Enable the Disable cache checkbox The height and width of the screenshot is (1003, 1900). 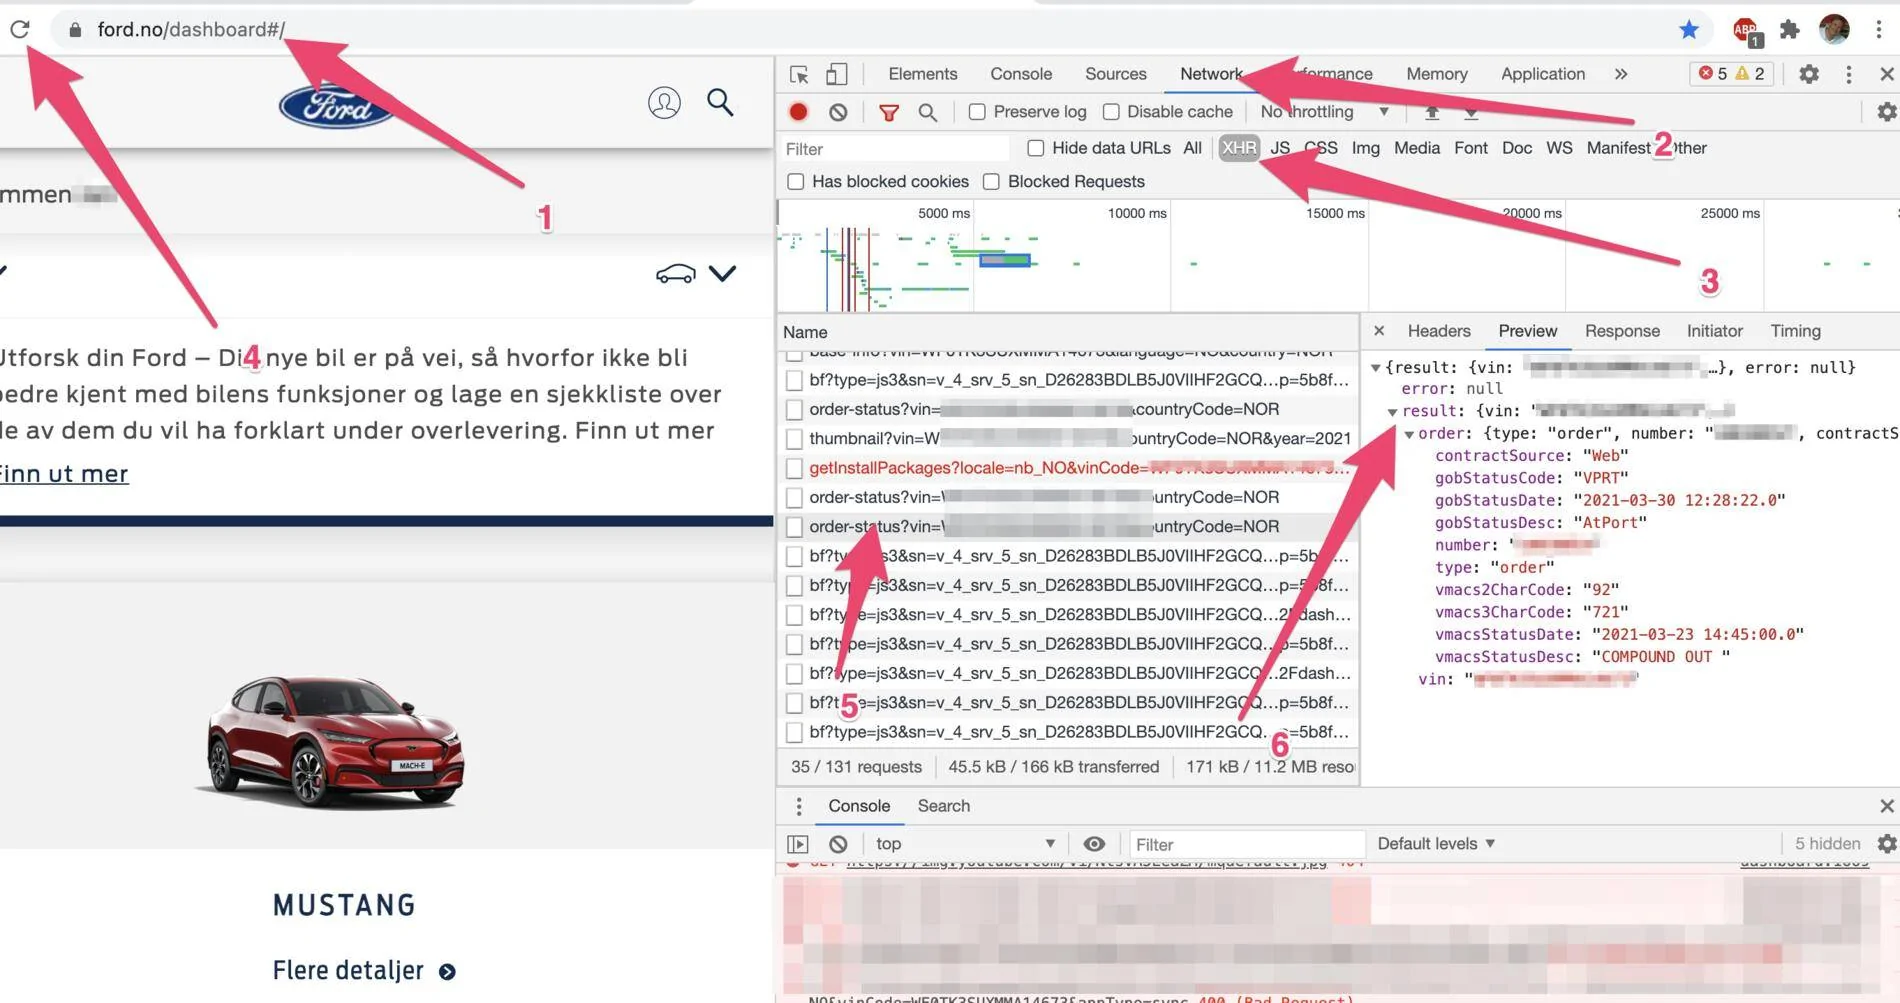tap(1111, 112)
